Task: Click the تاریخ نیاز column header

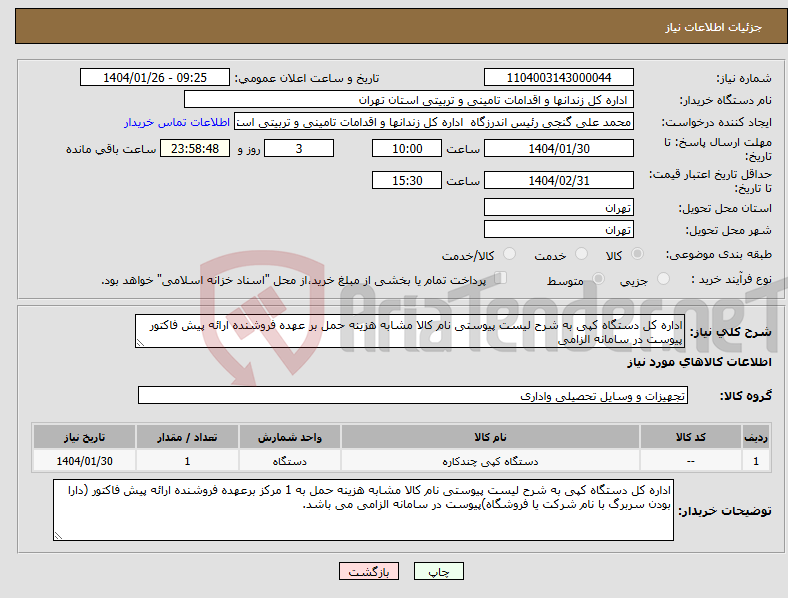Action: click(84, 437)
